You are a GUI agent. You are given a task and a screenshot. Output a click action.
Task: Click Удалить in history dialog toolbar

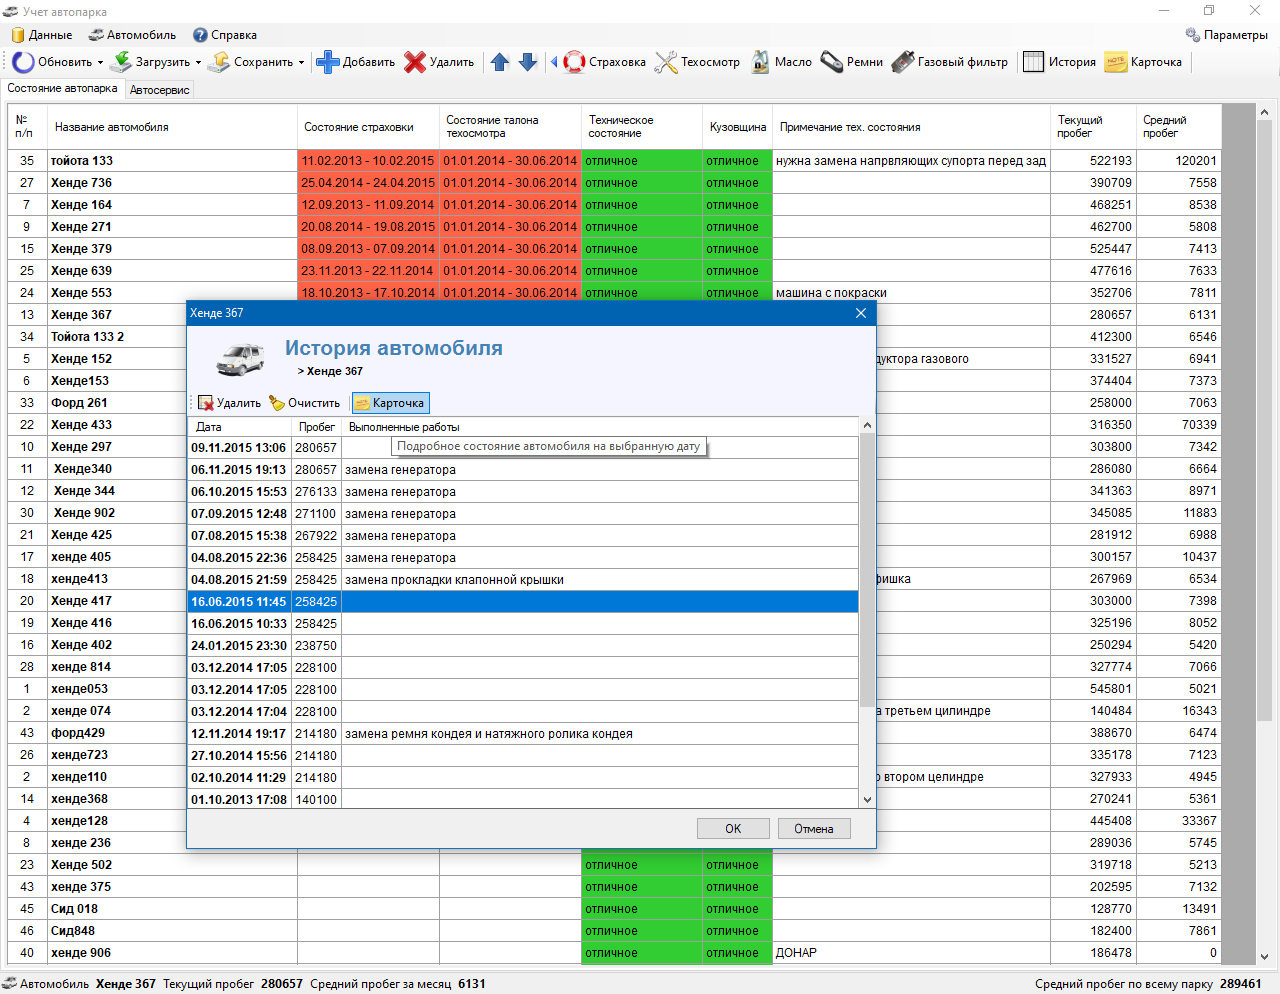point(229,403)
